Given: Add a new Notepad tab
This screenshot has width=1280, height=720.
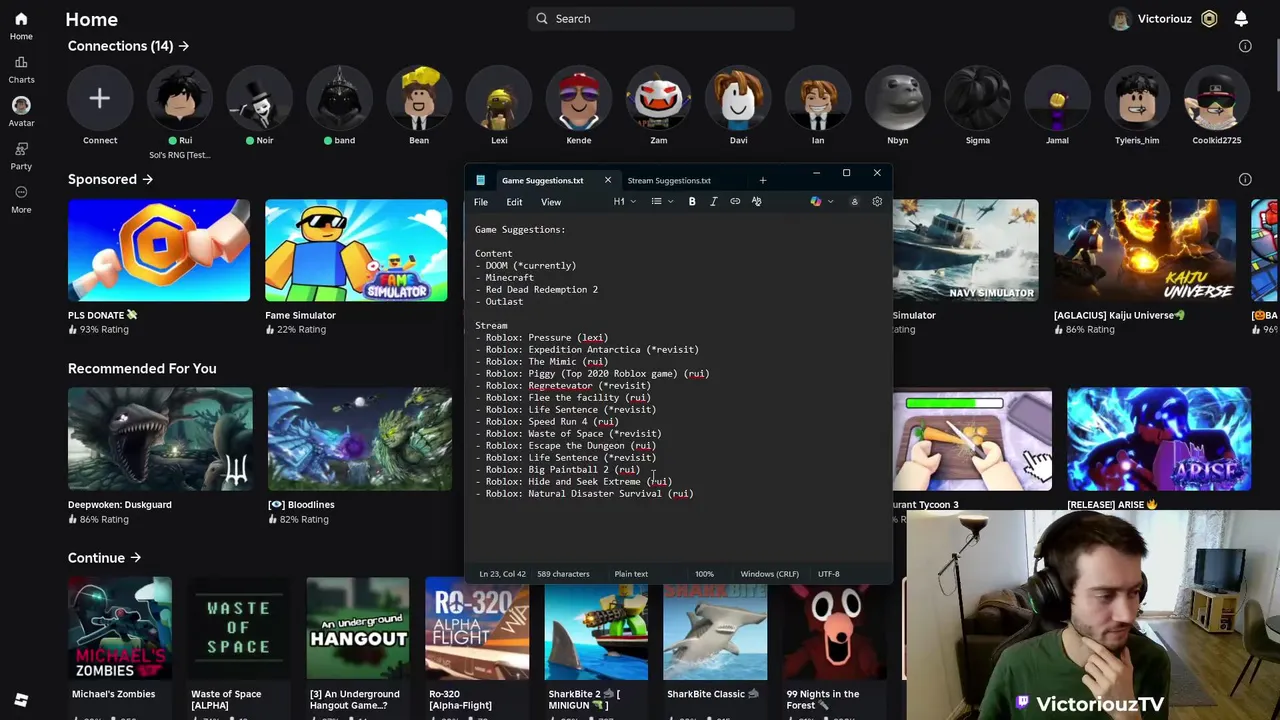Looking at the screenshot, I should pos(762,181).
